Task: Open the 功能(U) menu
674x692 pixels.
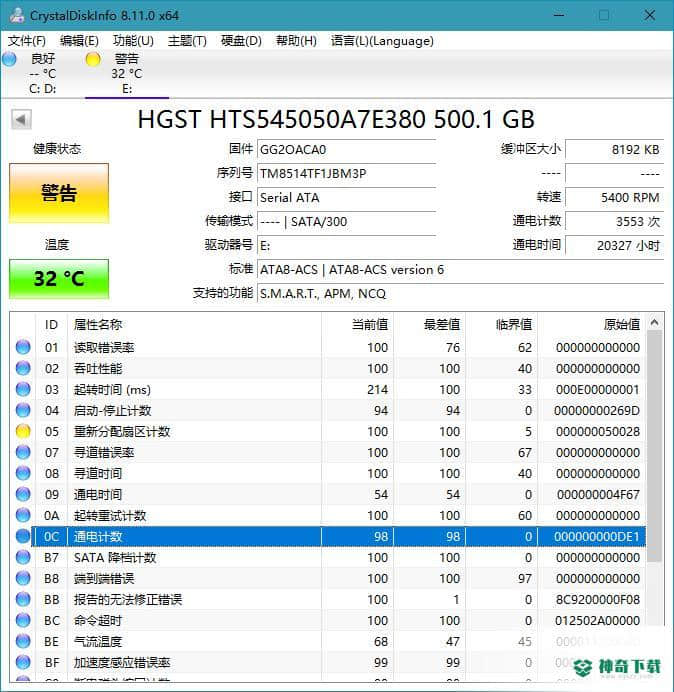Action: pos(133,41)
